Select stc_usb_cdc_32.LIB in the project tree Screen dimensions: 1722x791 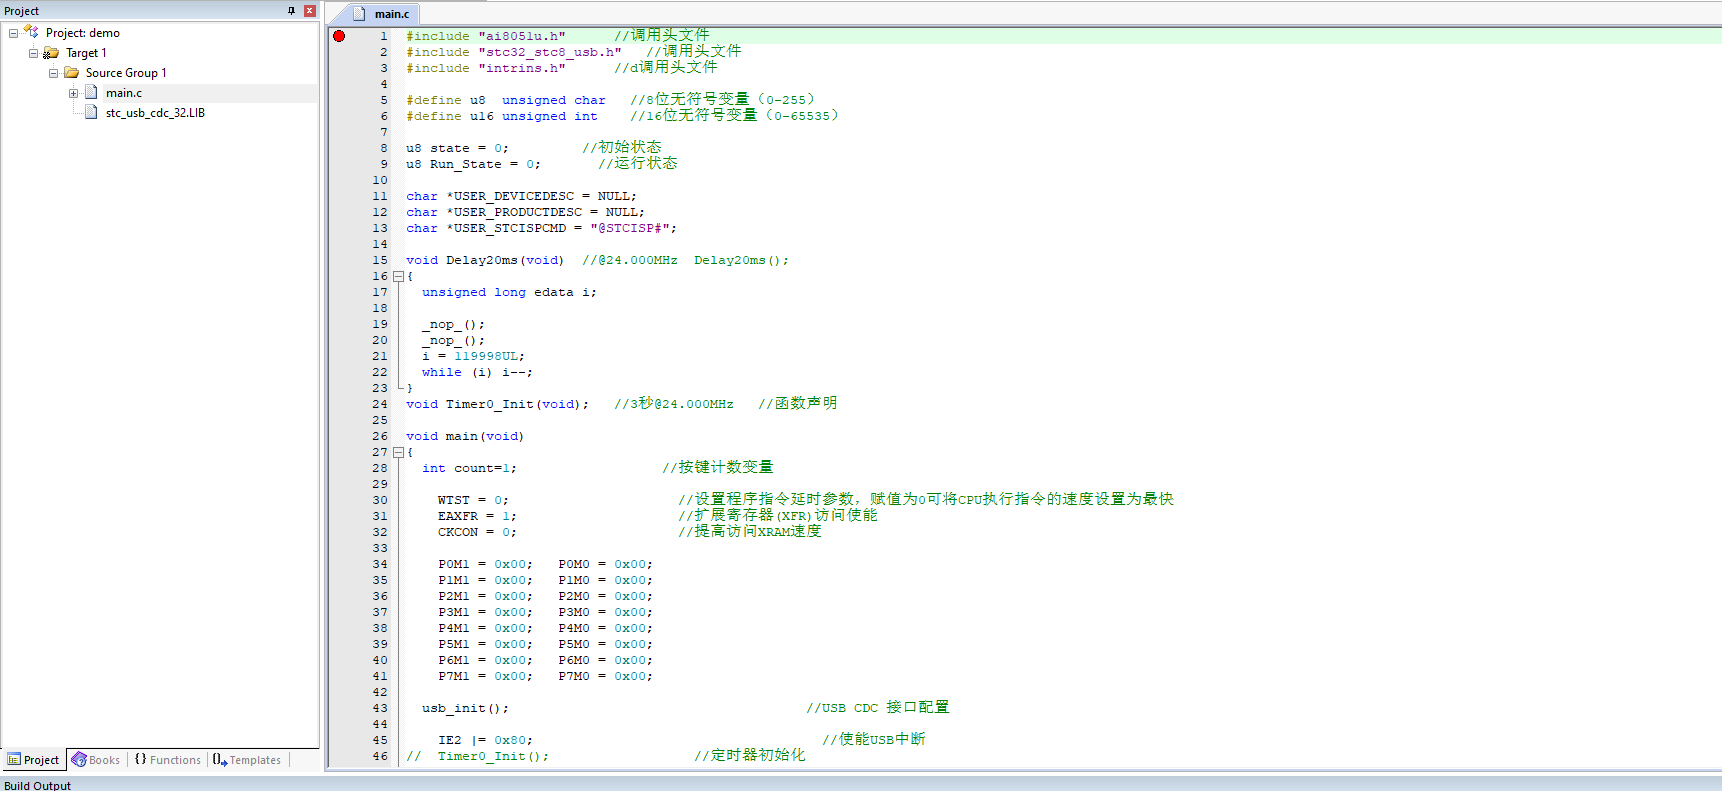coord(155,113)
